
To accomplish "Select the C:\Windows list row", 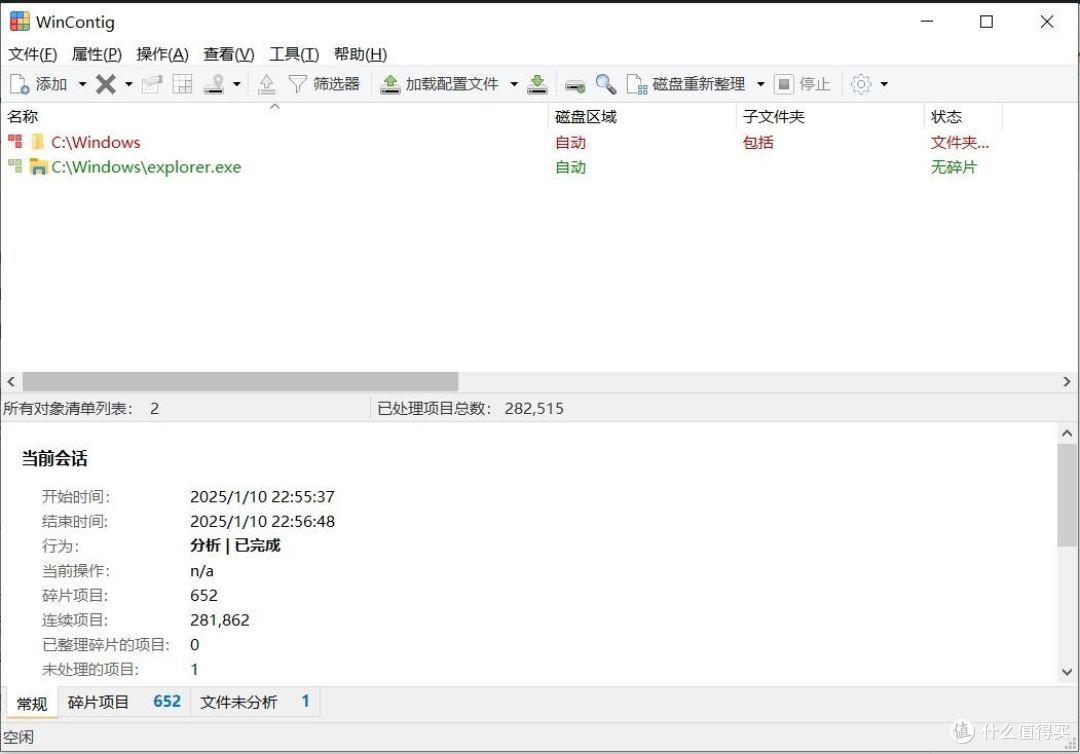I will [503, 142].
